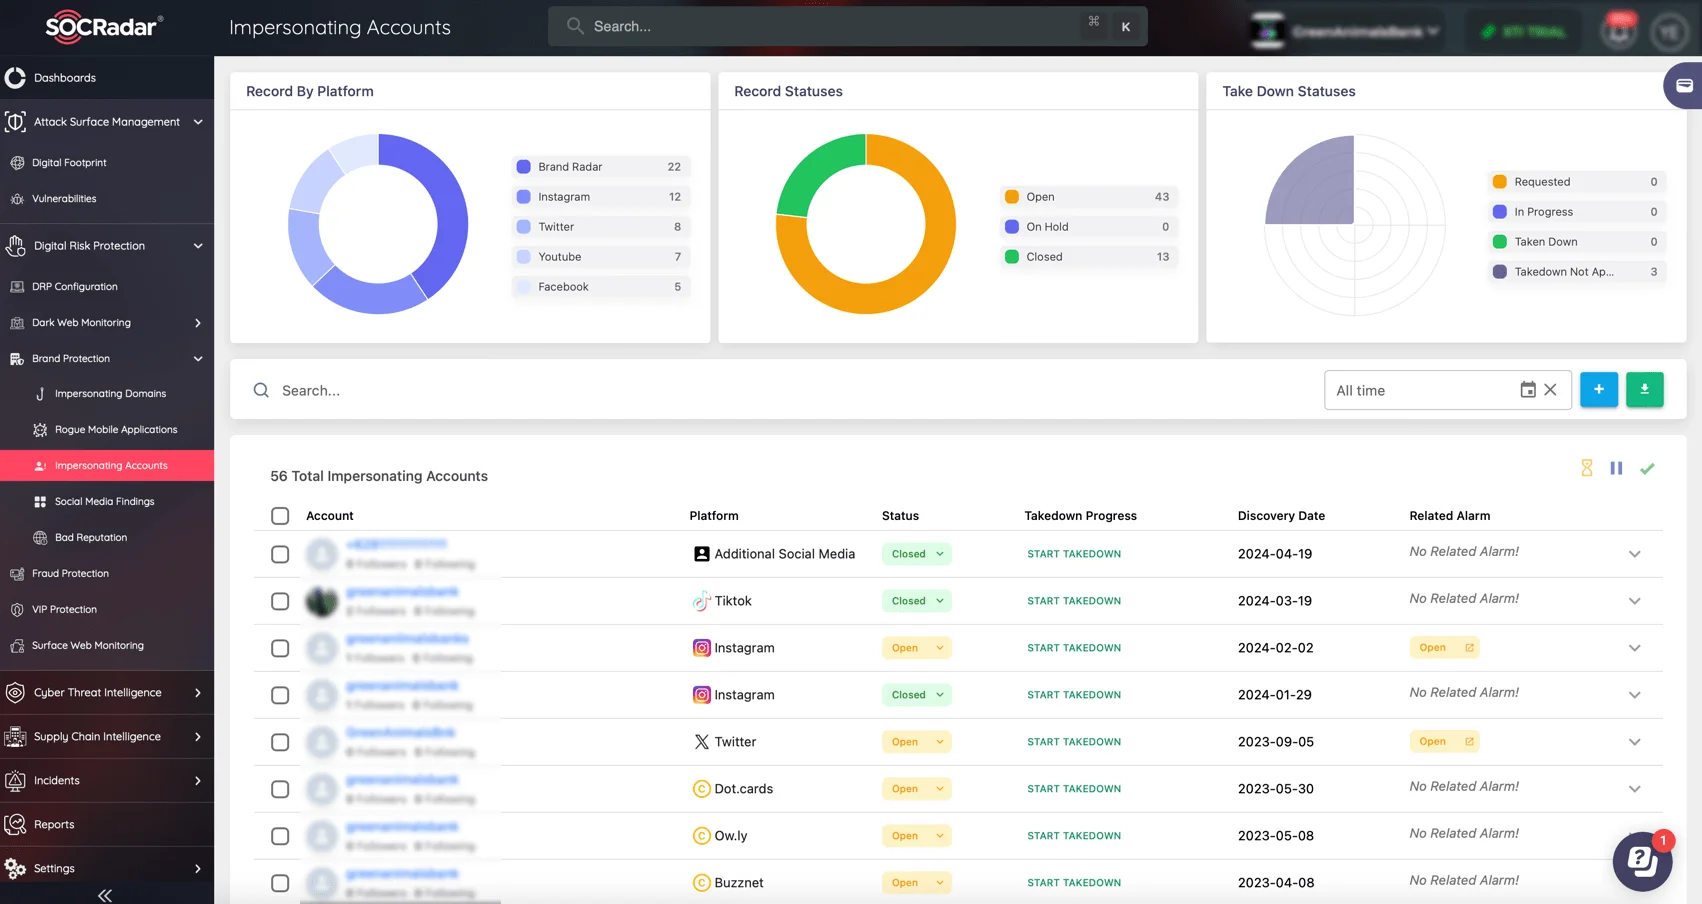1702x904 pixels.
Task: Check the Twitter row checkbox
Action: coord(280,742)
